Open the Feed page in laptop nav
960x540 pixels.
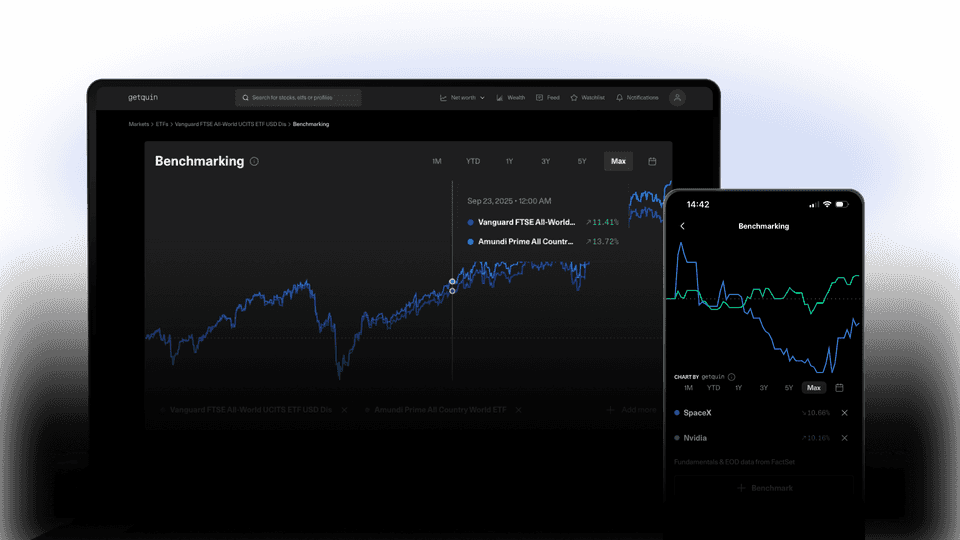click(x=548, y=97)
